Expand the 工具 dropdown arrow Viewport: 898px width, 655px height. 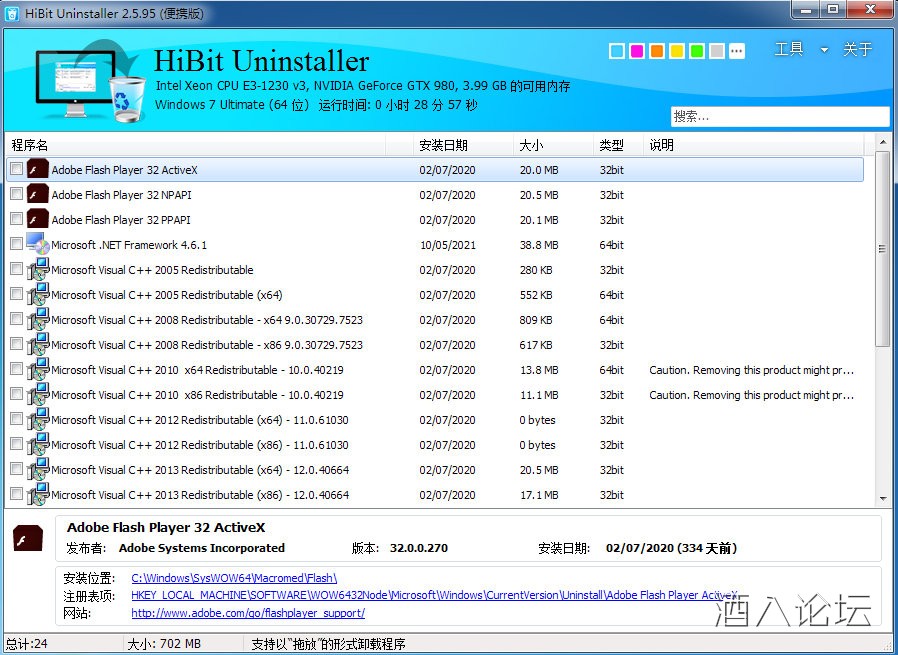(824, 50)
